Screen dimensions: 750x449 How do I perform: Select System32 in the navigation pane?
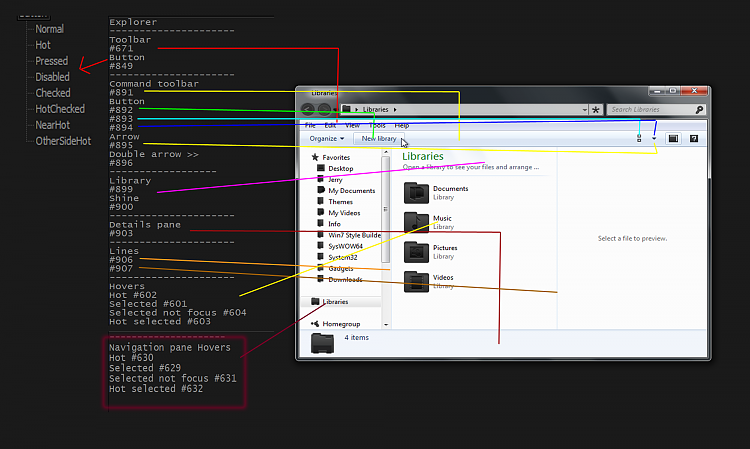[342, 257]
